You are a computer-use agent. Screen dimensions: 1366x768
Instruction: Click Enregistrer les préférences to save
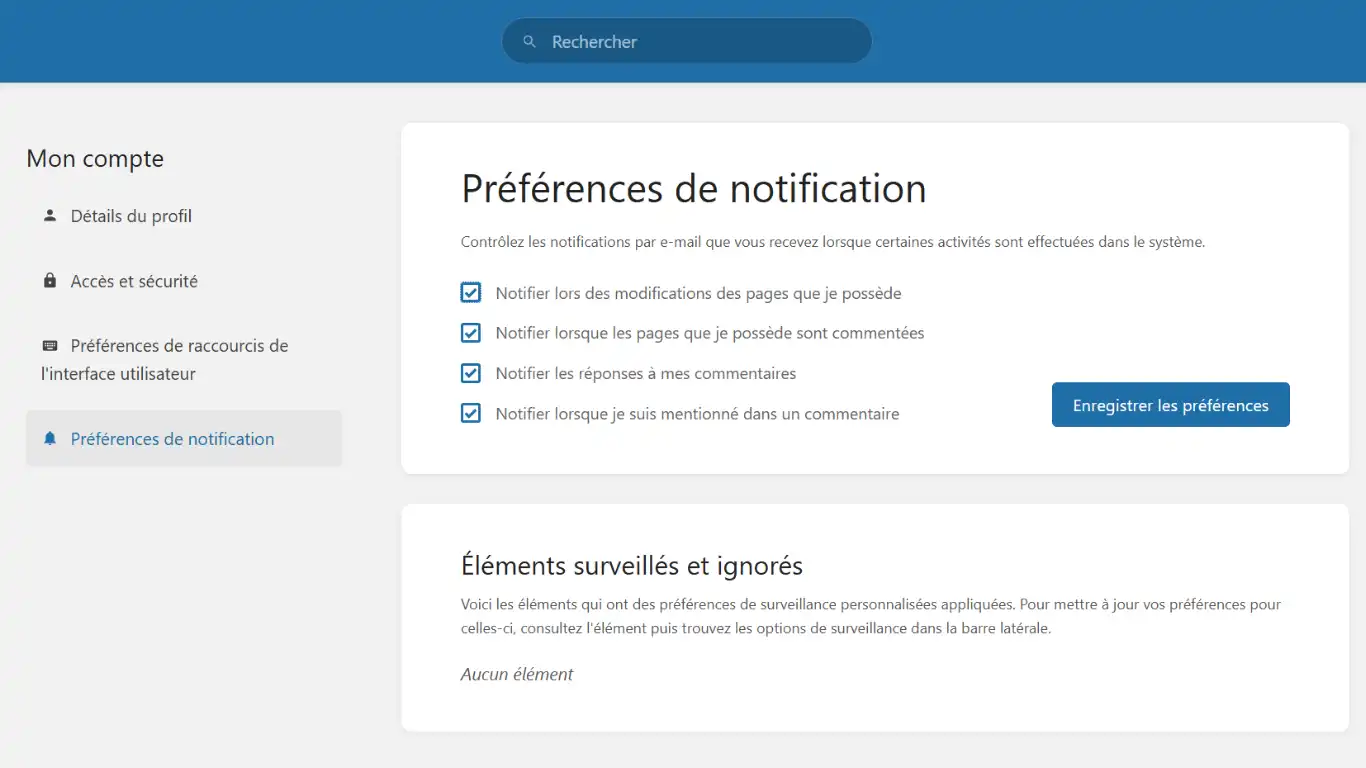coord(1170,404)
